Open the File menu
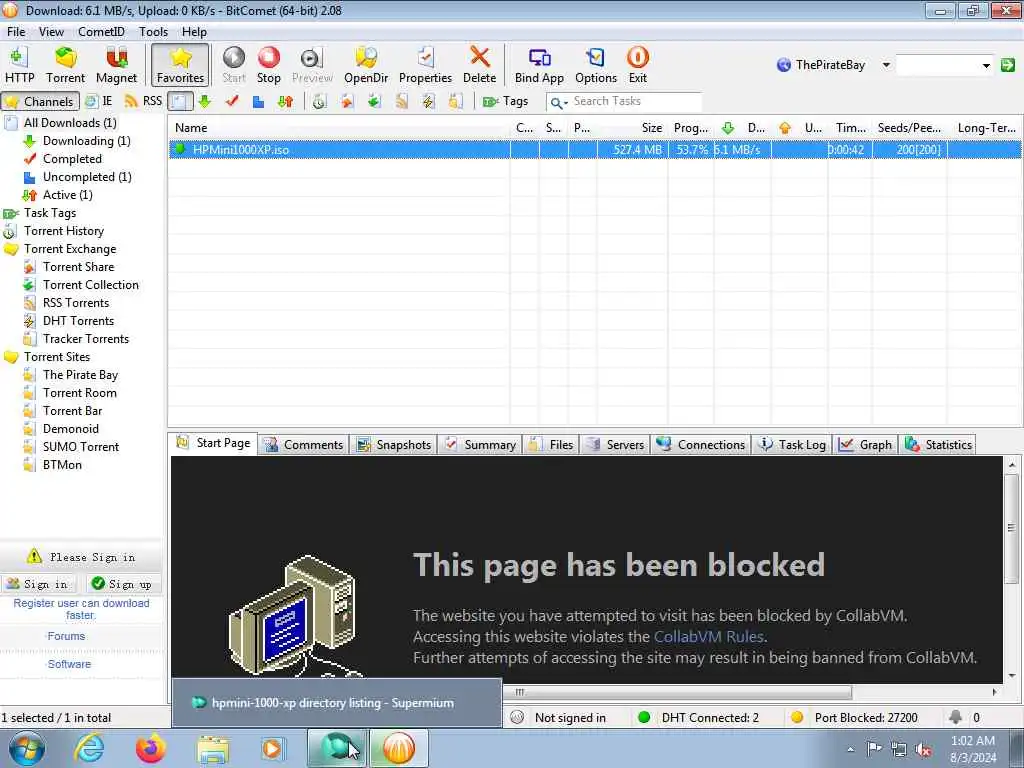Screen dimensions: 1024x768 click(x=16, y=31)
